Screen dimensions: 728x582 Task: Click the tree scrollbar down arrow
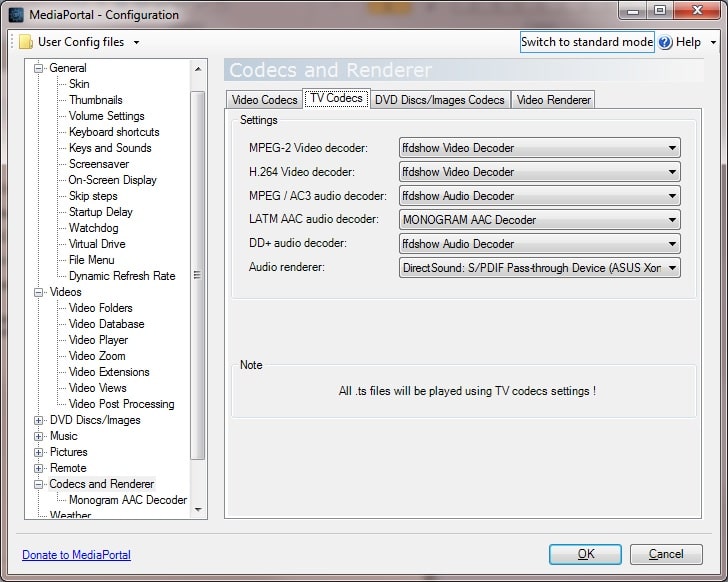198,510
